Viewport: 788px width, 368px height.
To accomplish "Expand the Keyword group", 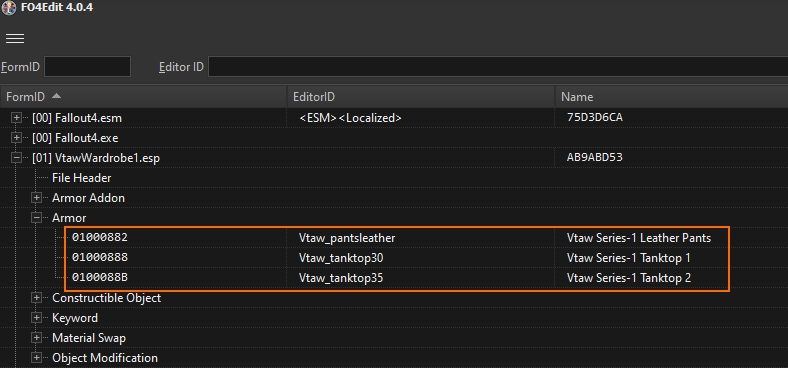I will pos(36,318).
